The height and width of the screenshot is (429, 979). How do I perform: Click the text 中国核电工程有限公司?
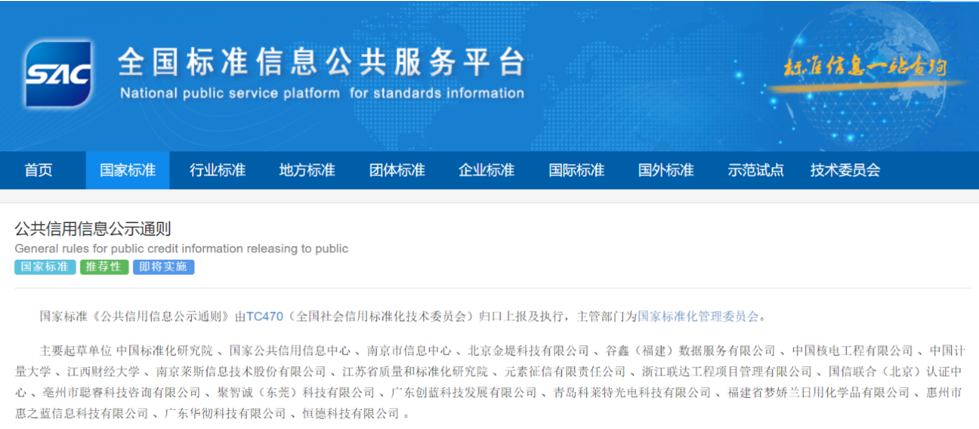[853, 349]
